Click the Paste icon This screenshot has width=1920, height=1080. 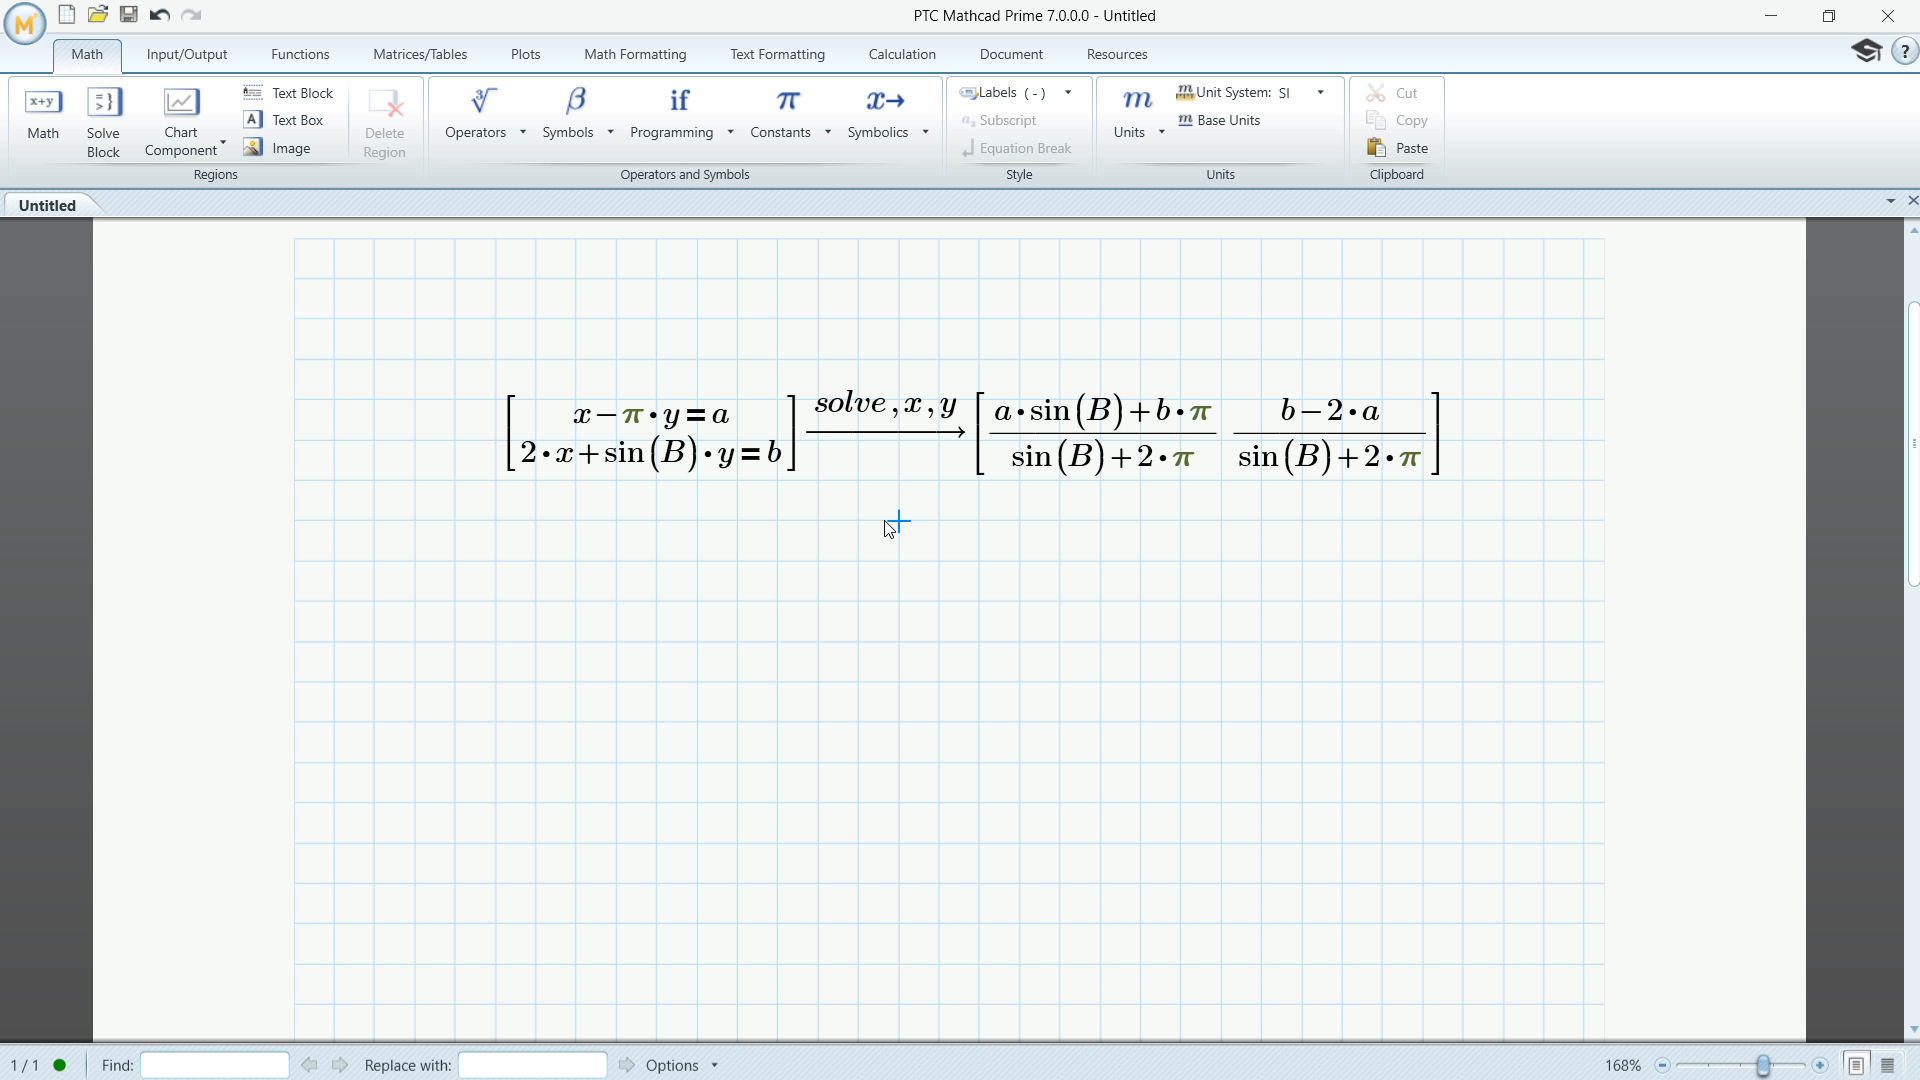(1377, 148)
